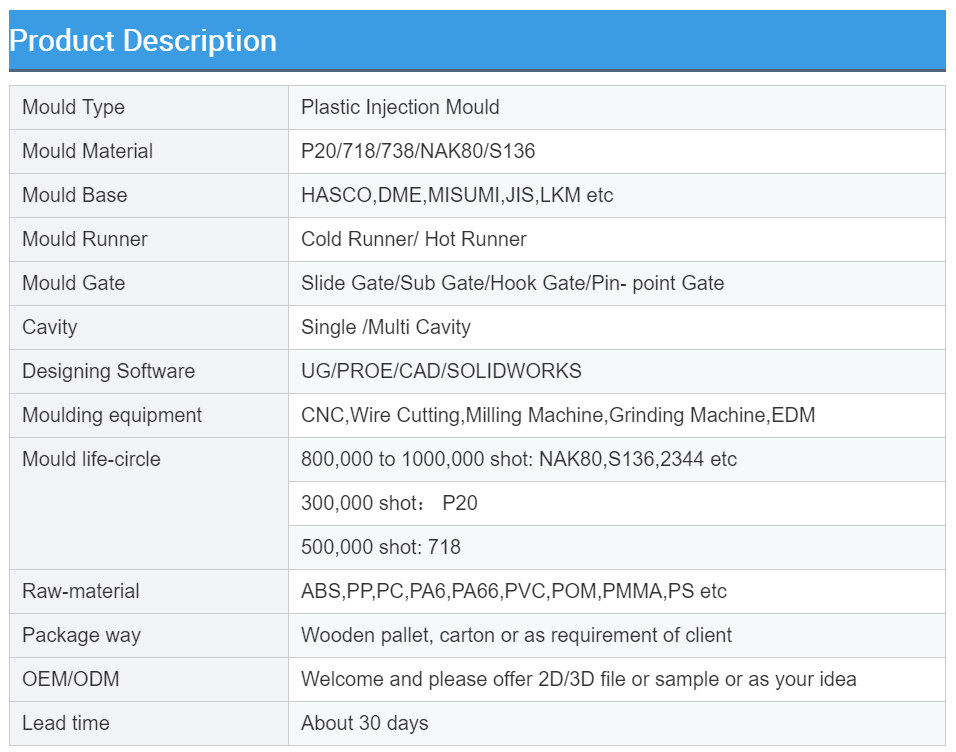Click the Moulding equipment label

click(x=112, y=415)
